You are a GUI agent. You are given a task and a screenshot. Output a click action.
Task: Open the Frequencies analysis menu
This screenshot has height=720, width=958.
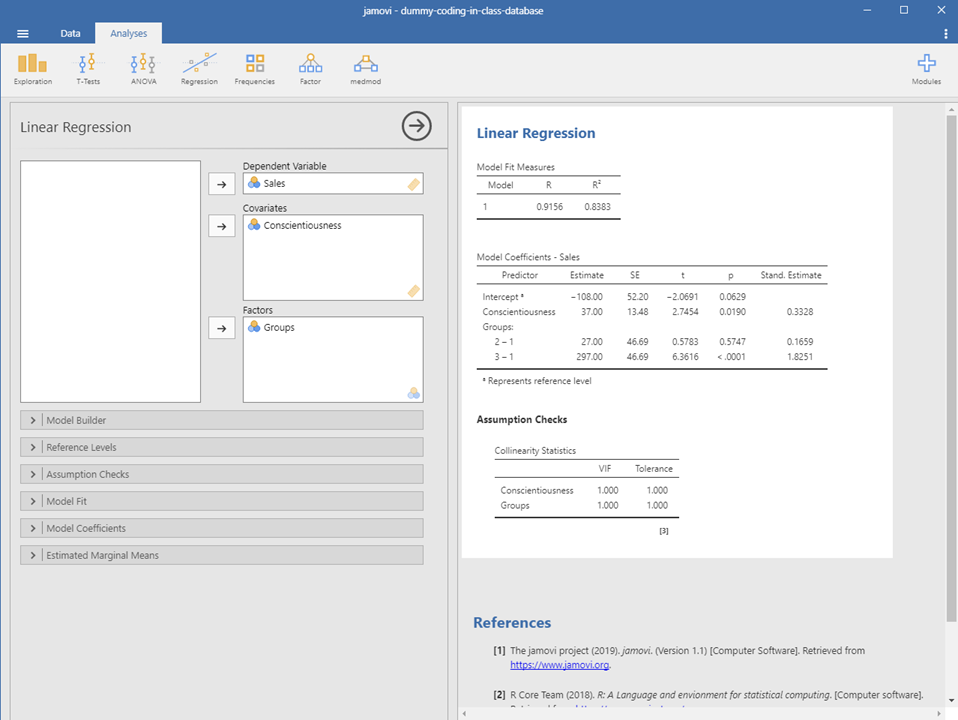point(254,68)
